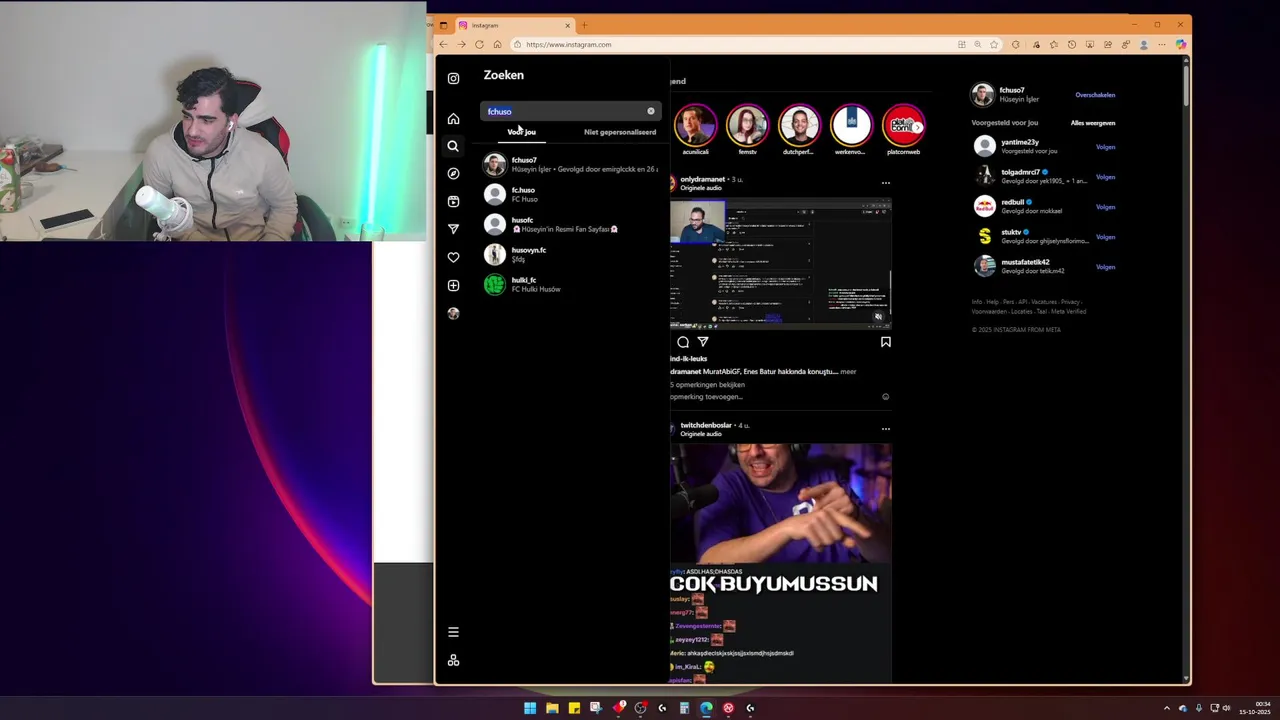
Task: Follow stuktv with Volgen
Action: (x=1105, y=237)
